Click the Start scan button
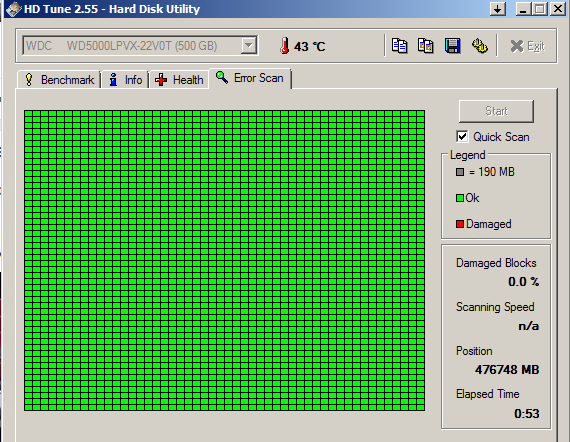570x442 pixels. click(x=496, y=111)
